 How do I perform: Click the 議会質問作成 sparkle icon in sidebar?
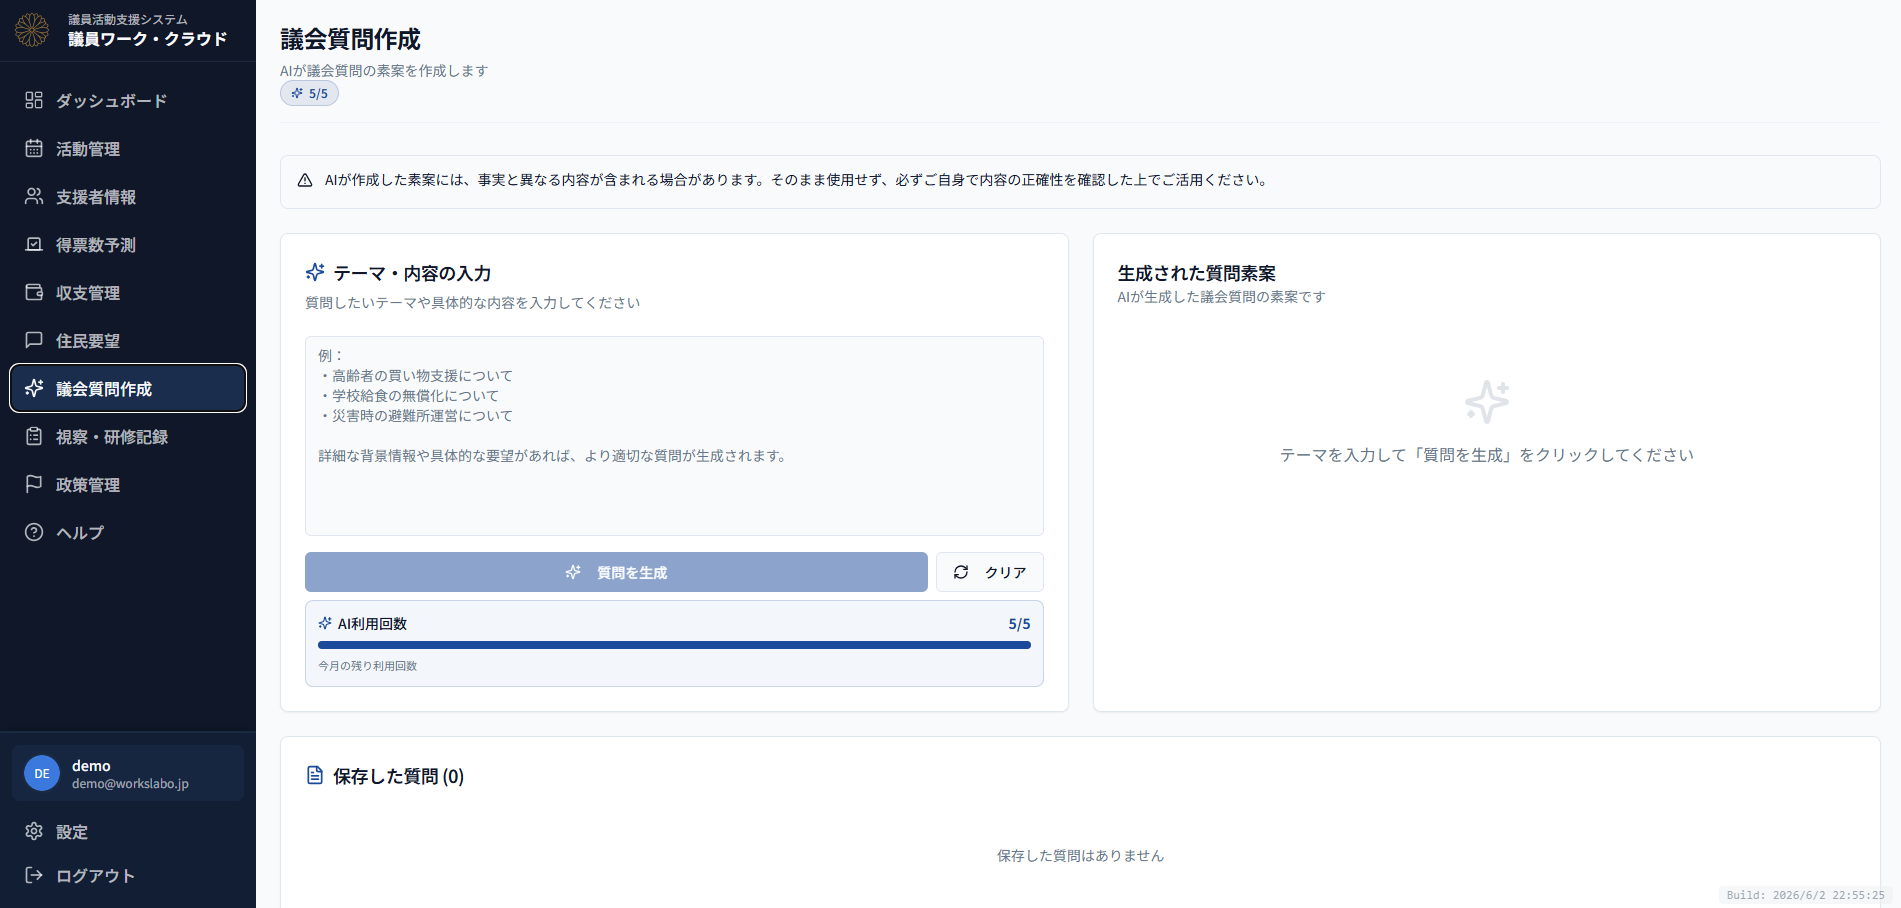point(34,388)
